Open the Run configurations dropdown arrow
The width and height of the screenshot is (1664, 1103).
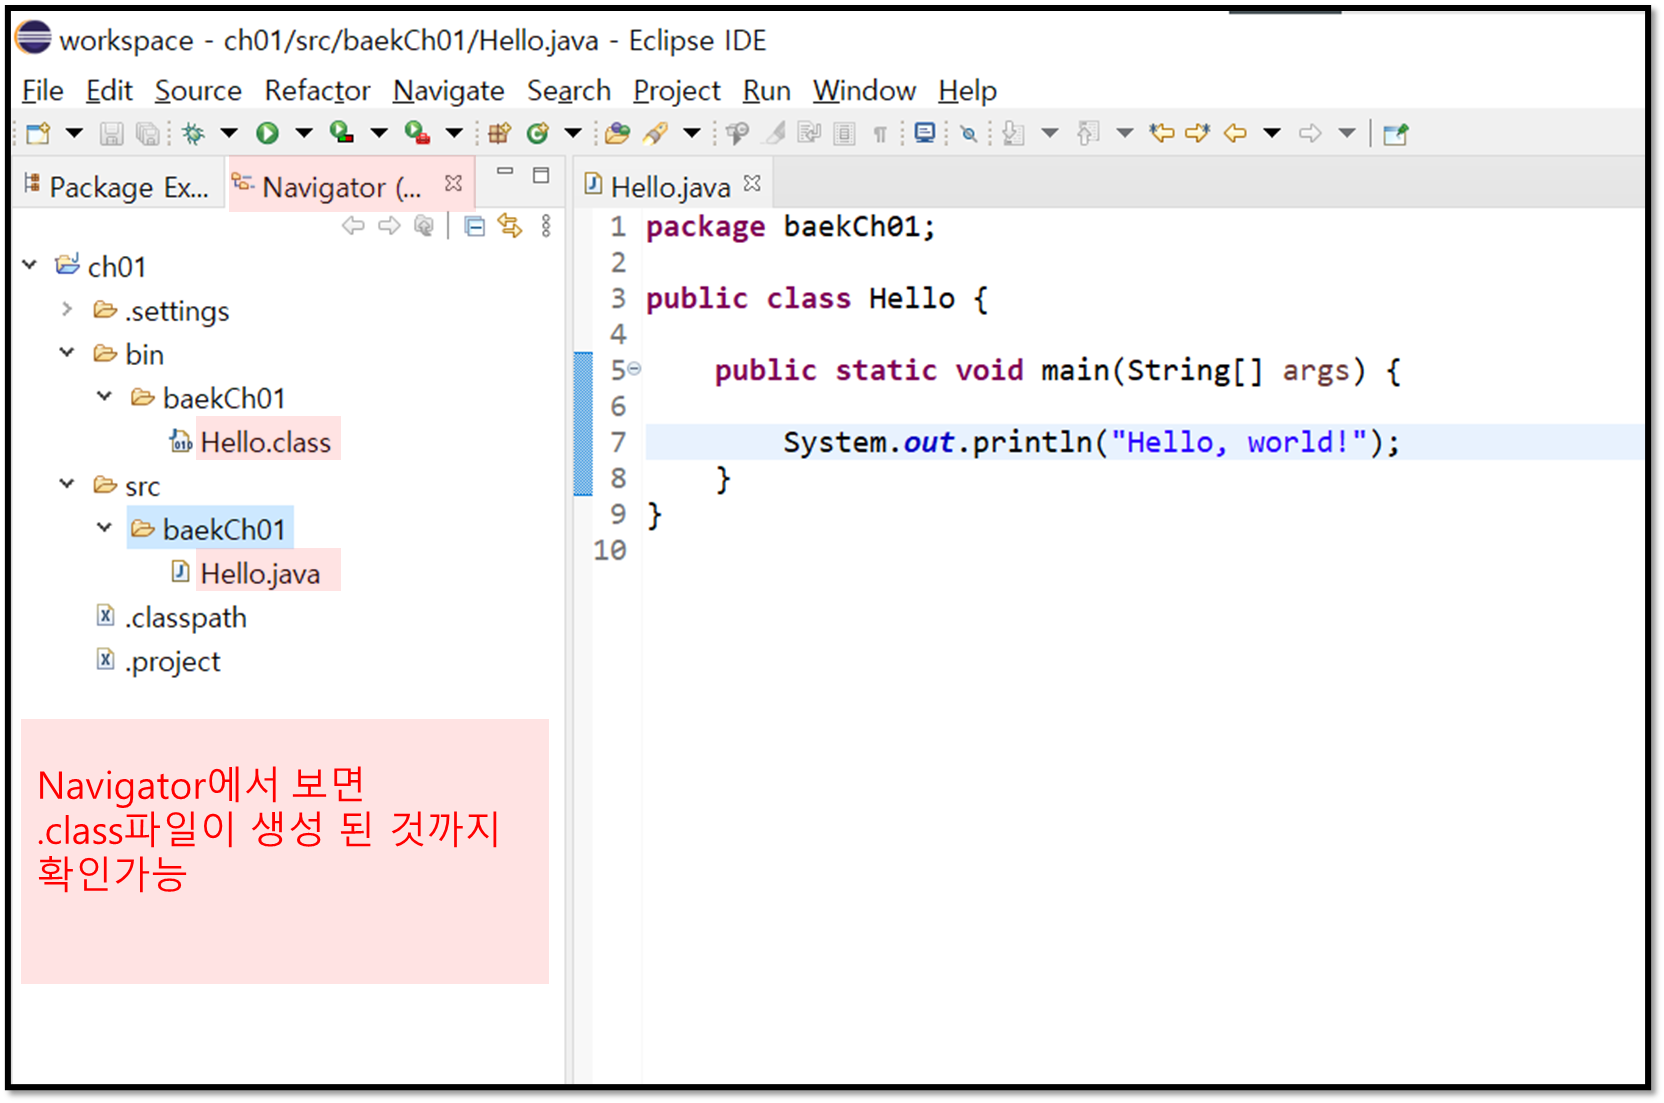coord(303,133)
